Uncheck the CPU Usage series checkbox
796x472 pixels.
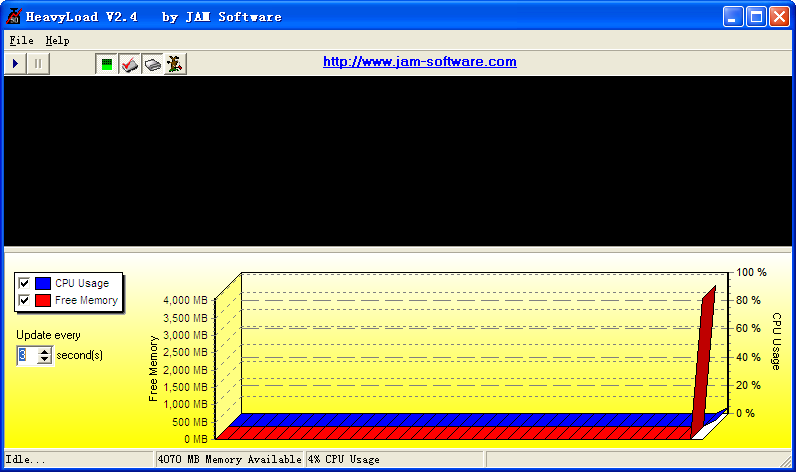point(24,283)
